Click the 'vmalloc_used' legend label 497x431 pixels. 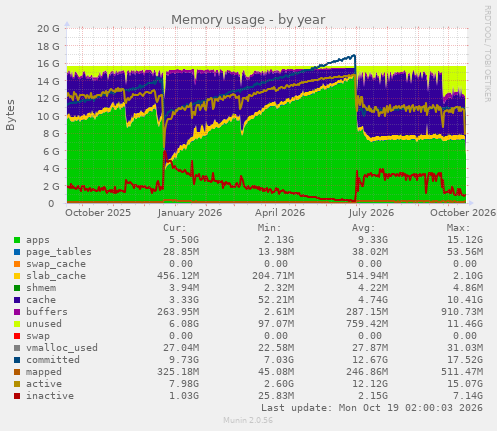(x=62, y=348)
